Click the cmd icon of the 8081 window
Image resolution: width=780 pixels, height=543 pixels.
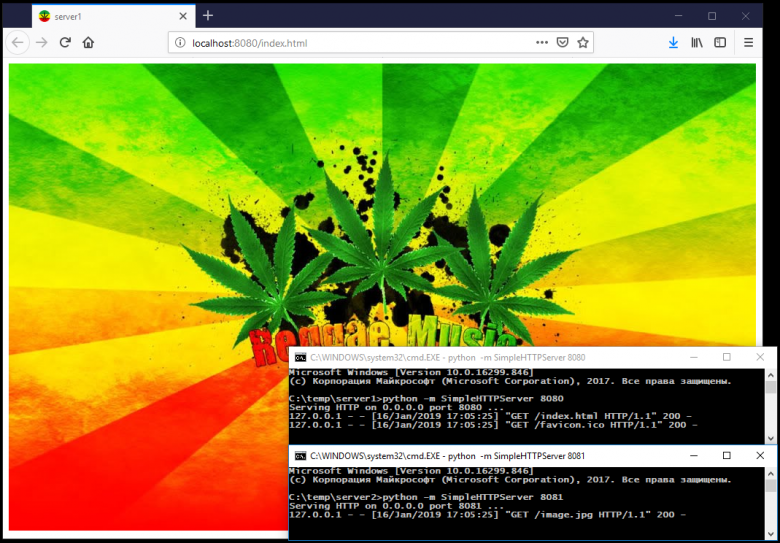[x=300, y=456]
